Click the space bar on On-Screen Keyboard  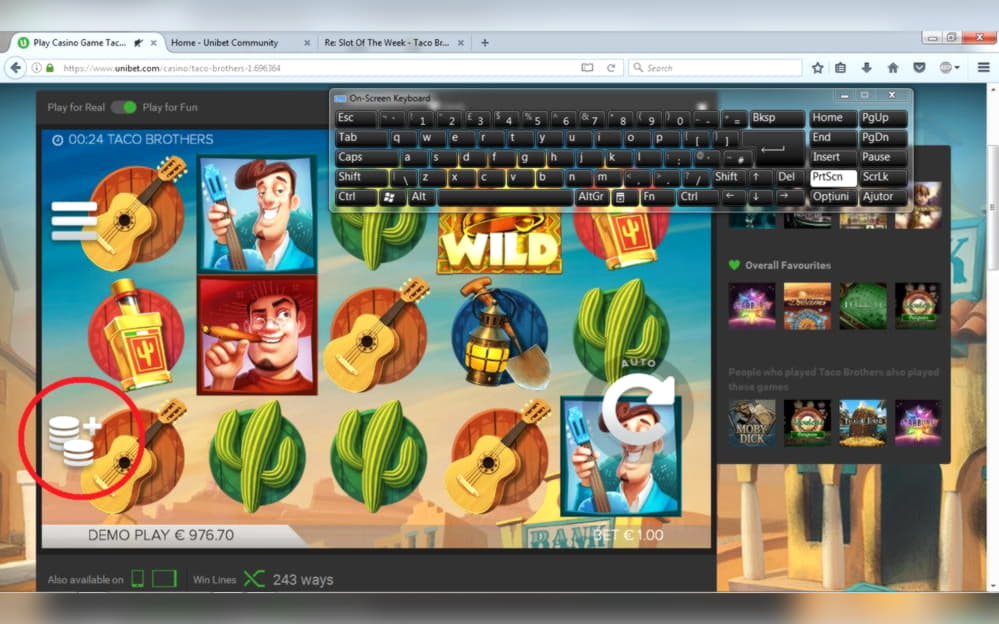506,197
